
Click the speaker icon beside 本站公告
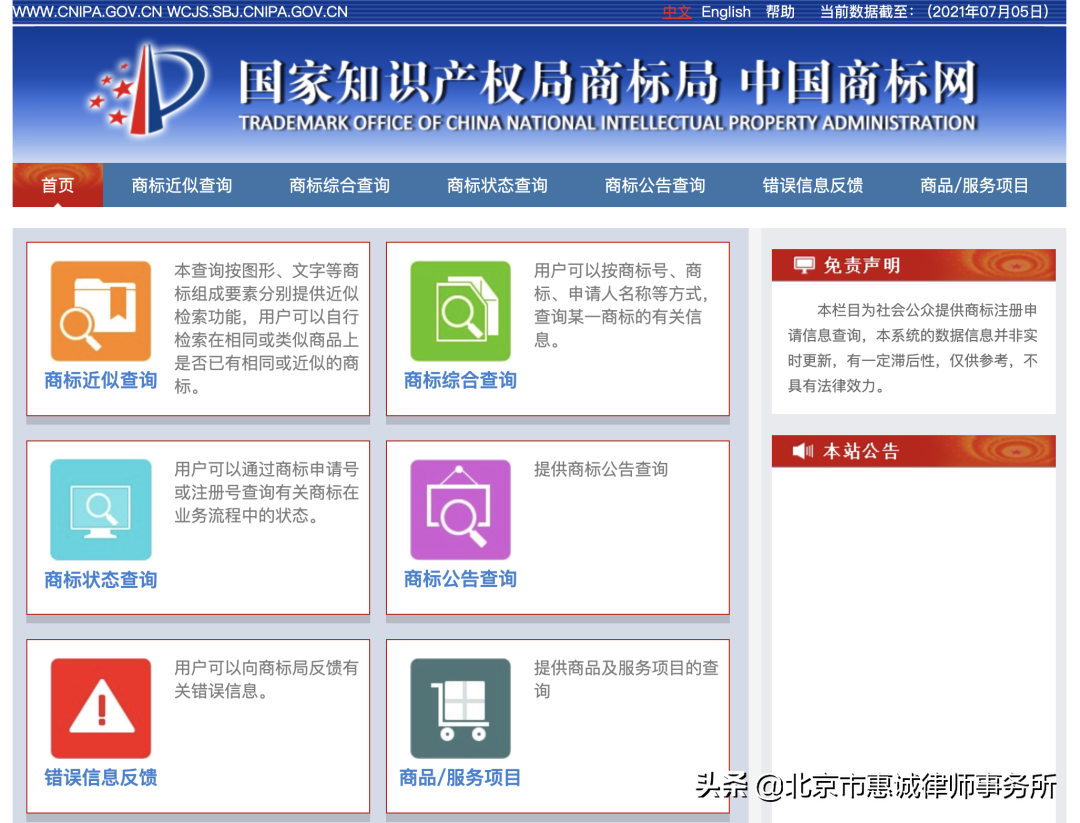(x=802, y=451)
